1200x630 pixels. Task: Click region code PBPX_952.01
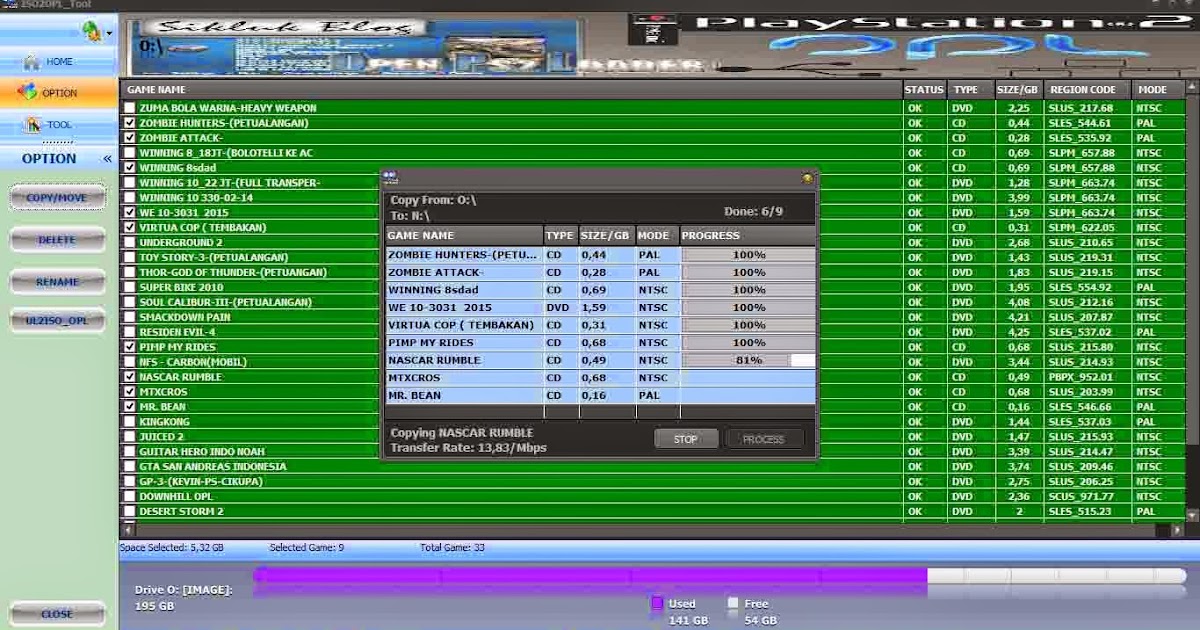1081,377
